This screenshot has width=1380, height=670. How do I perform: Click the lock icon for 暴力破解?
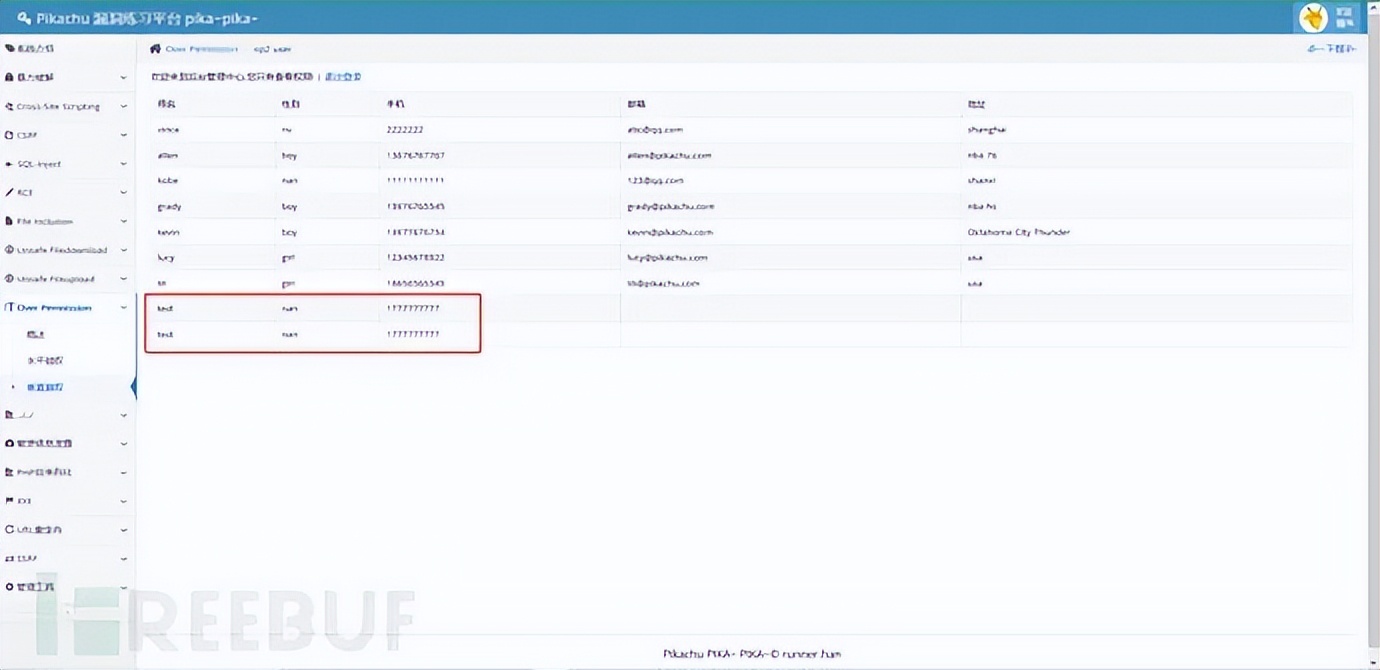point(9,77)
